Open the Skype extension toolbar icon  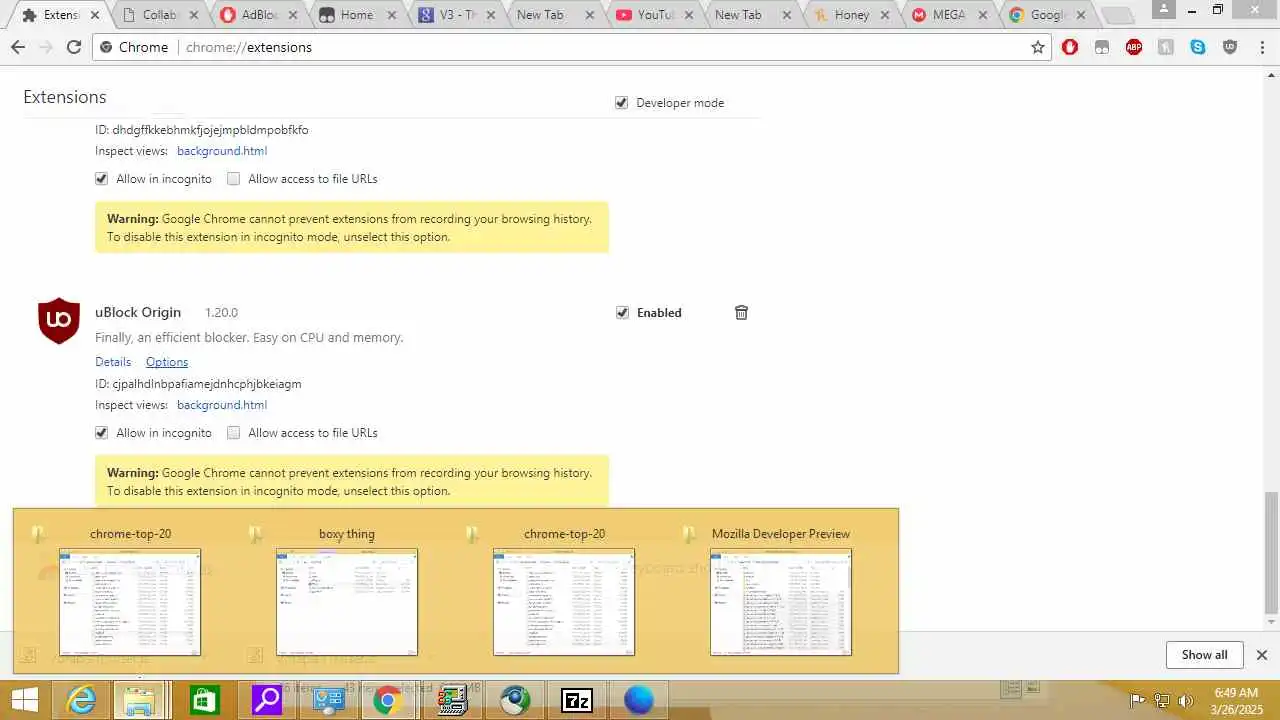pos(1198,47)
